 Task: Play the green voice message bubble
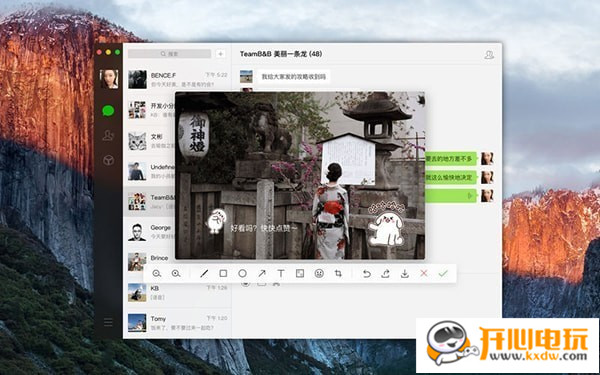click(x=451, y=196)
